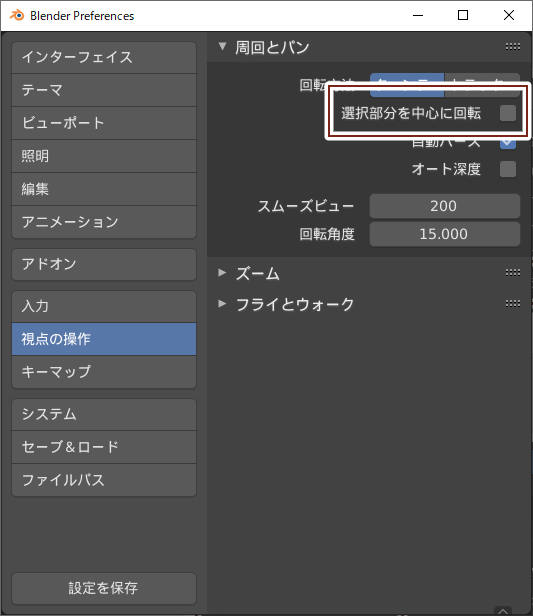Go to the 編集 preferences tab
533x616 pixels.
coord(104,189)
